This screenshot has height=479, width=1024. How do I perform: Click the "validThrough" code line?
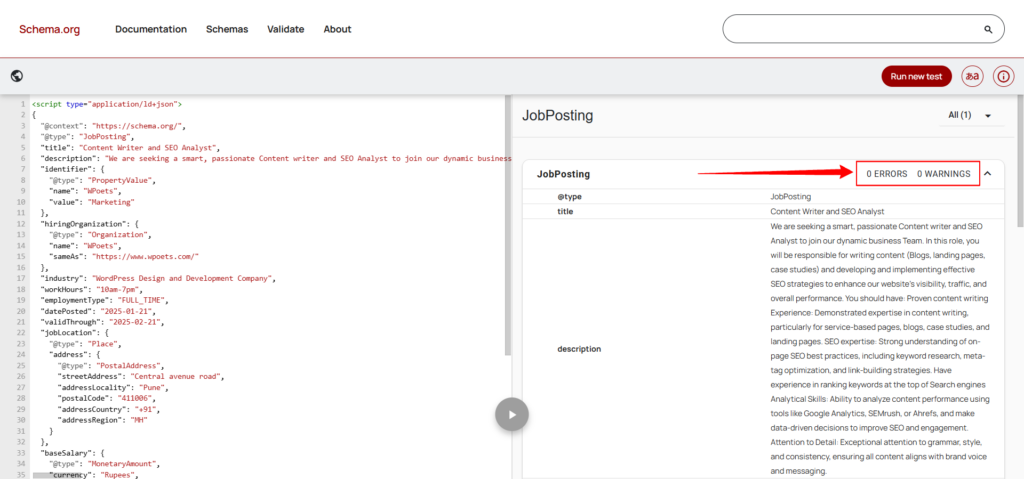pyautogui.click(x=102, y=322)
